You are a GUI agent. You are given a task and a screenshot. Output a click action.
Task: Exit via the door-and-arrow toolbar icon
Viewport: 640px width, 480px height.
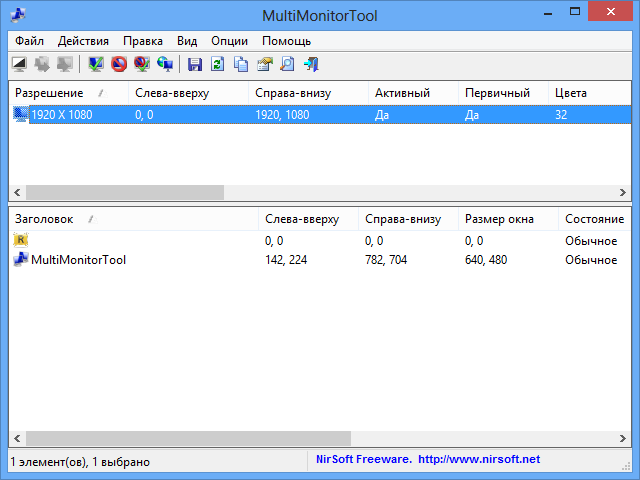[311, 64]
